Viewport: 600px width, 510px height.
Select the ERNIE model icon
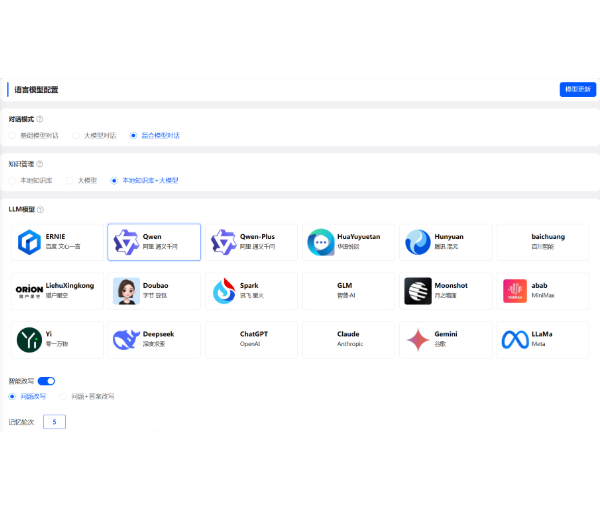pos(29,242)
